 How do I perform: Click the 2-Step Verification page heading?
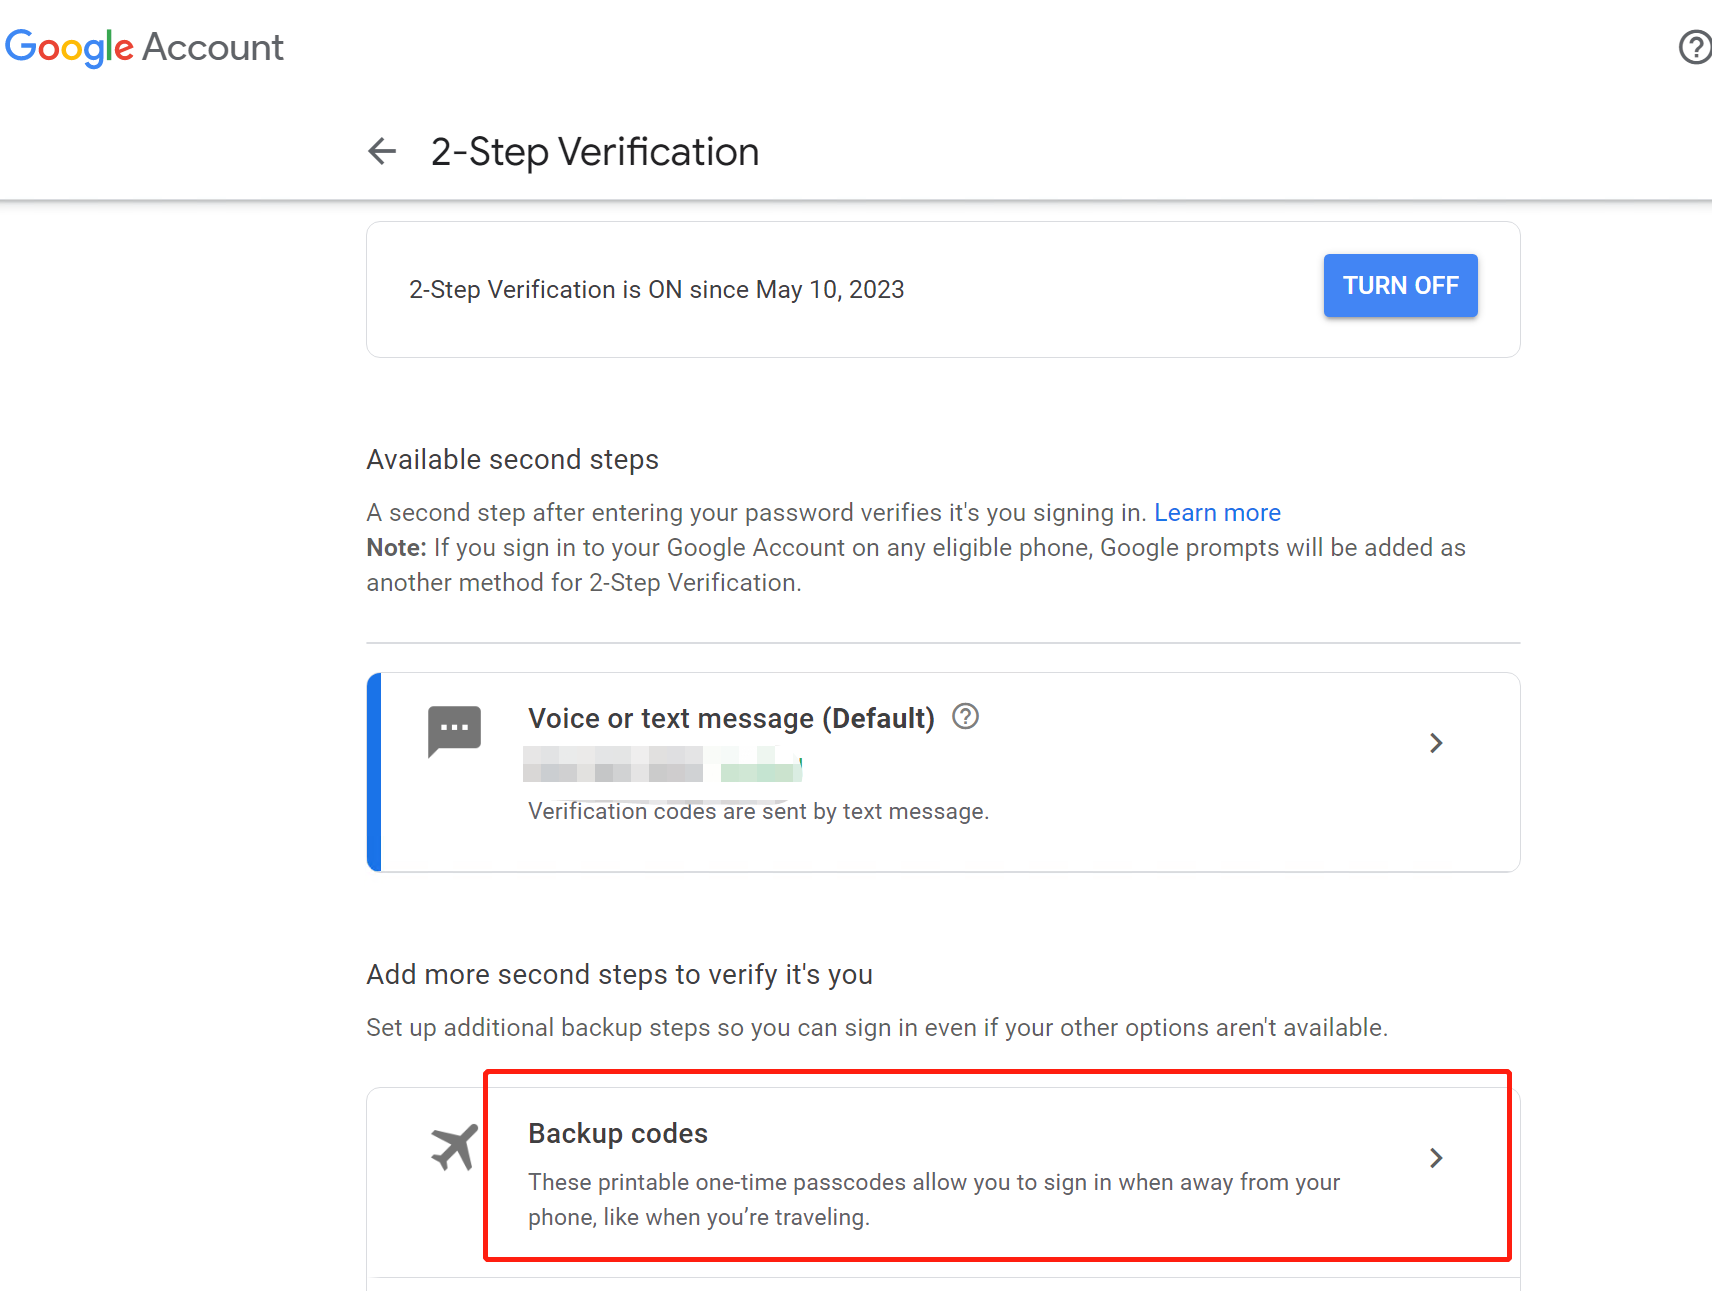pos(595,152)
